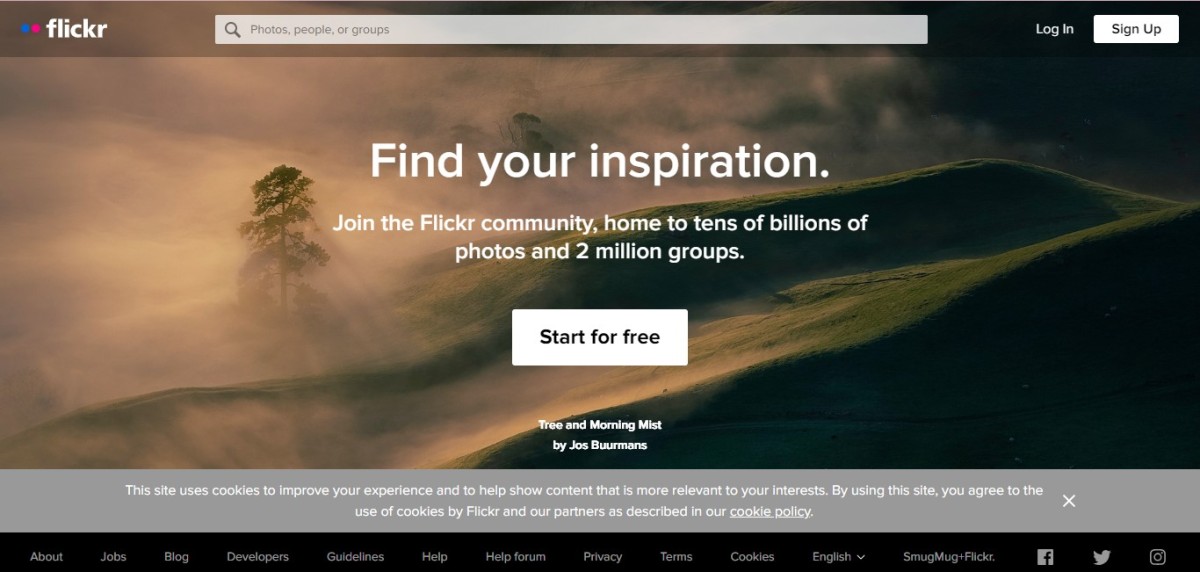
Task: Open Jos Buurmans photo credit link
Action: click(x=600, y=445)
